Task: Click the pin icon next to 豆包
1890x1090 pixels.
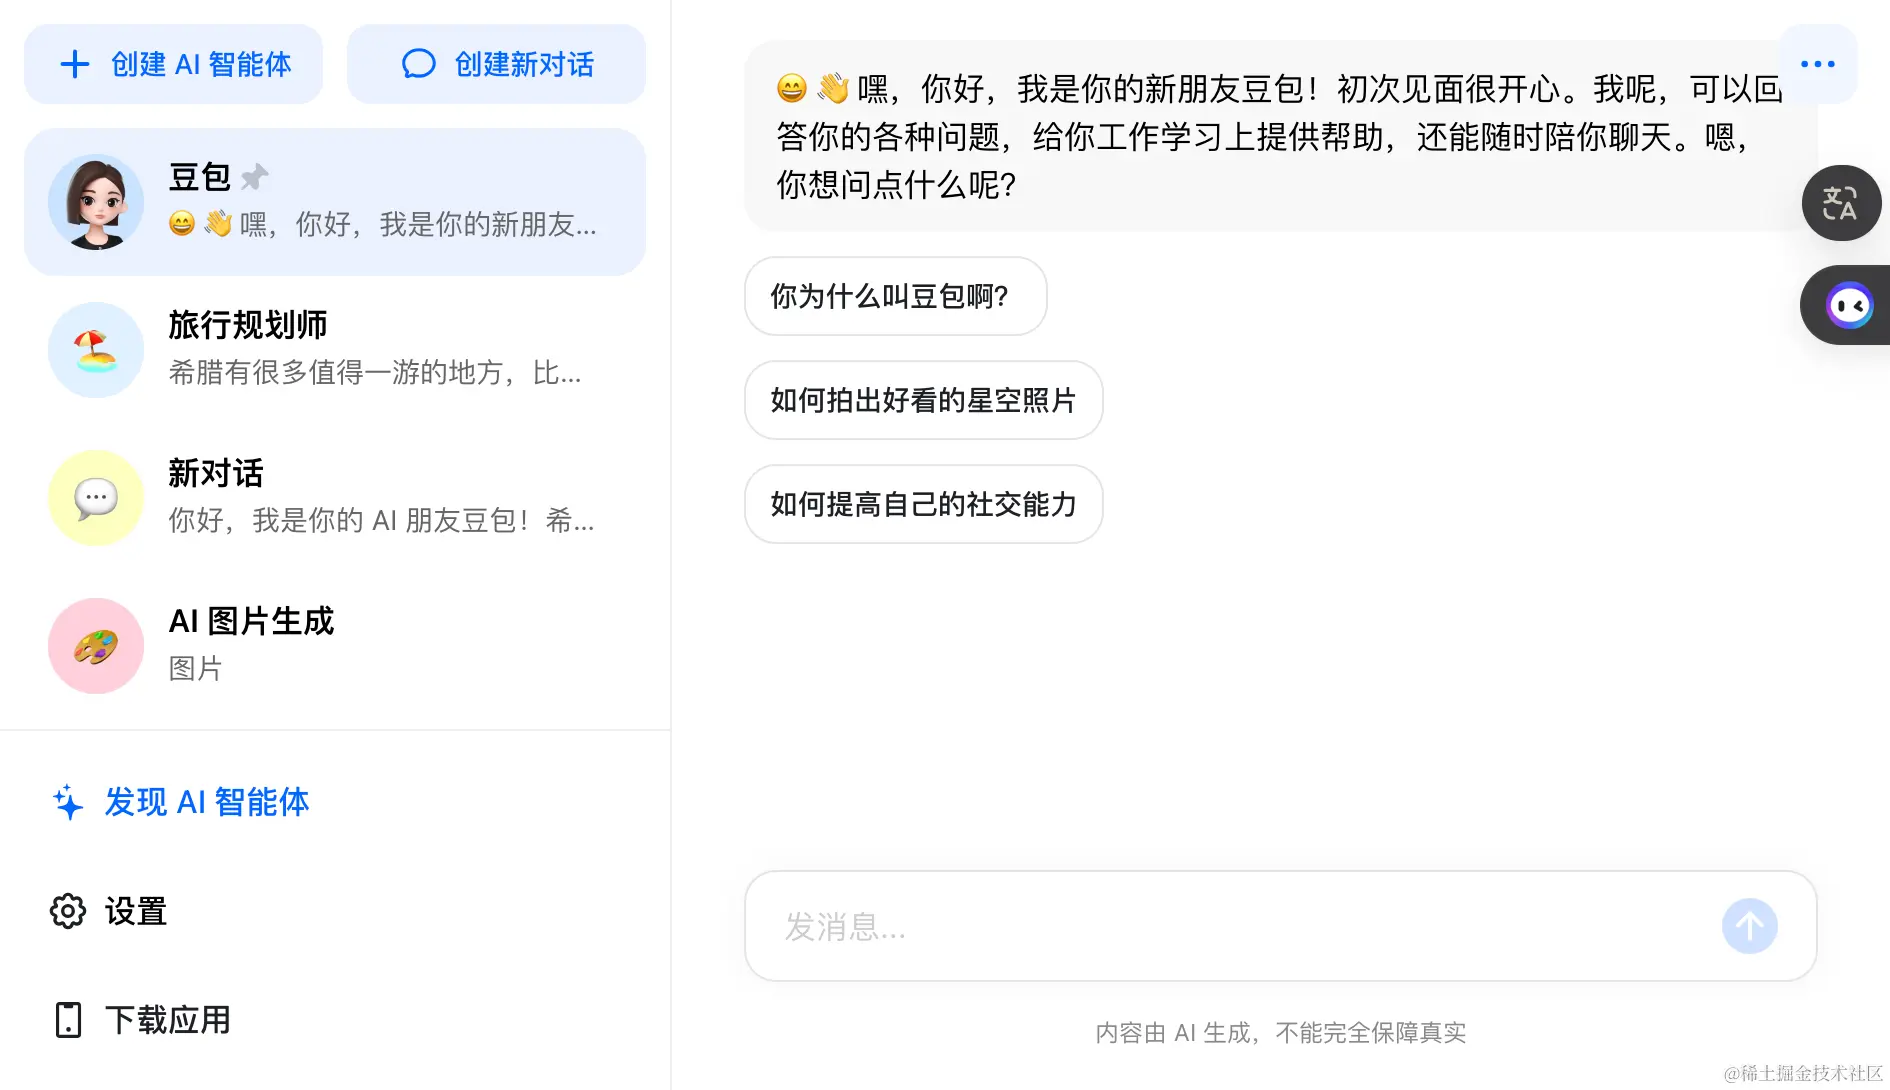Action: pos(255,177)
